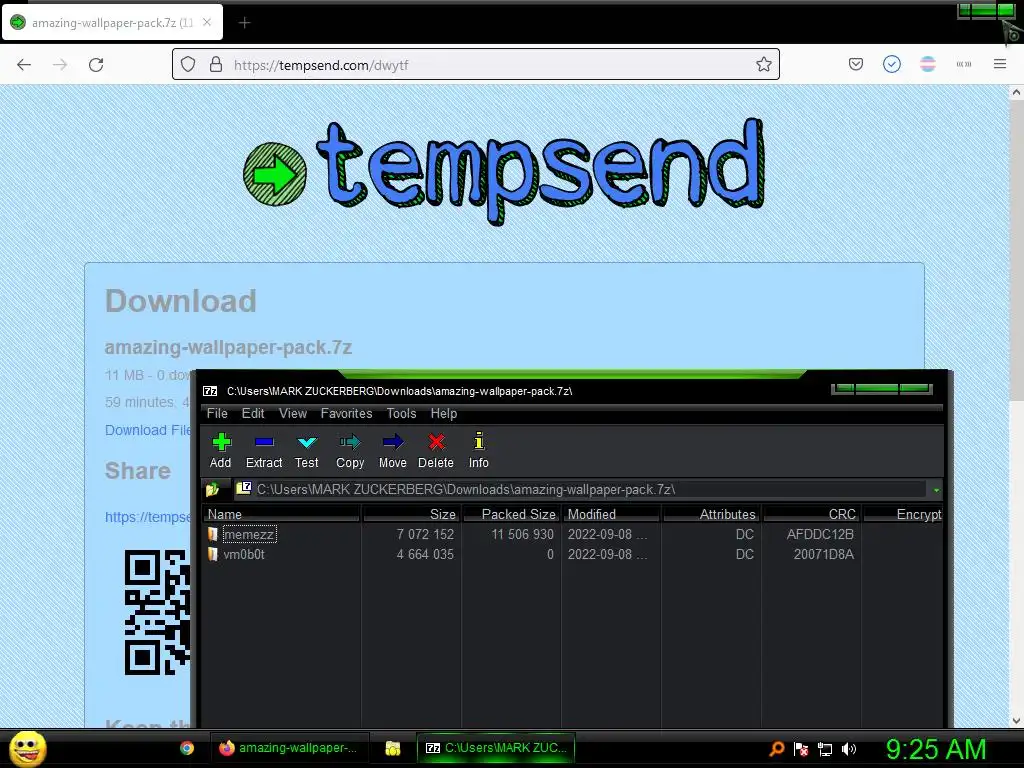
Task: Go up one folder level in 7-Zip
Action: click(213, 489)
